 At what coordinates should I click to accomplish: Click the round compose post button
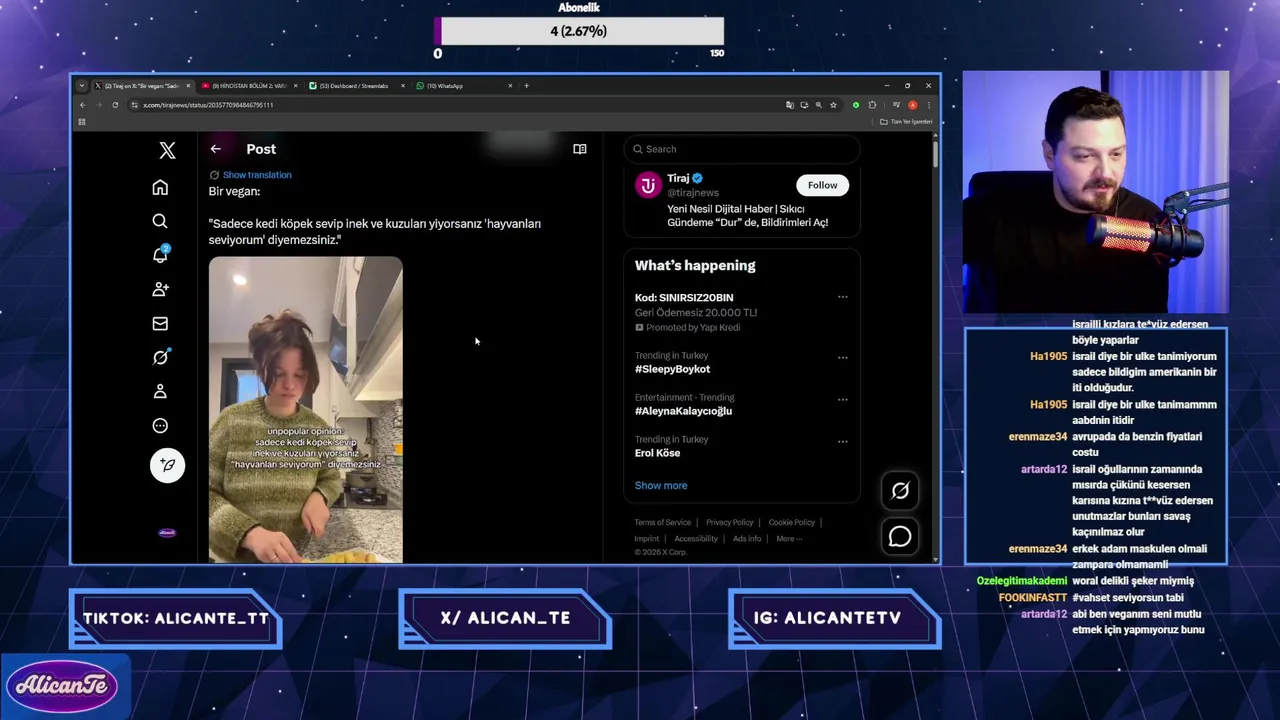coord(167,465)
